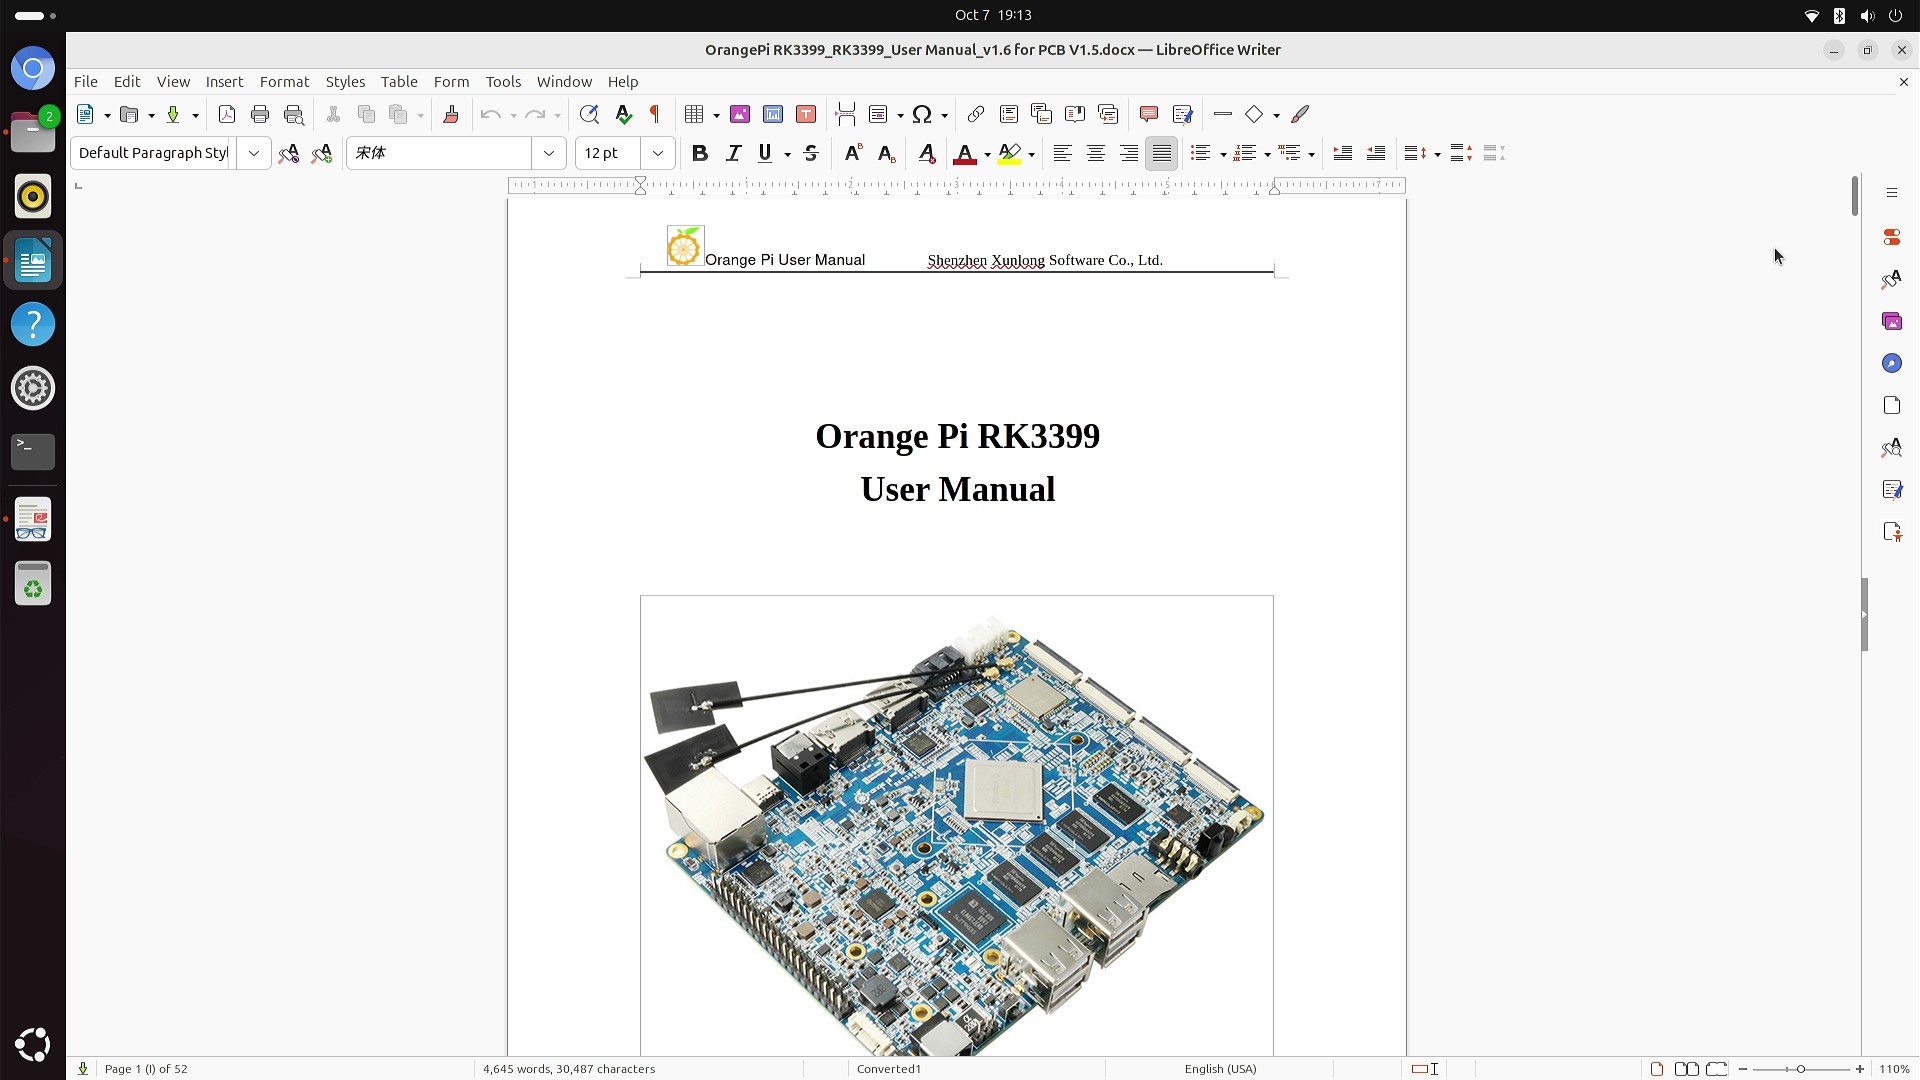Apply the yellow highlighting color
This screenshot has width=1920, height=1080.
(1009, 153)
